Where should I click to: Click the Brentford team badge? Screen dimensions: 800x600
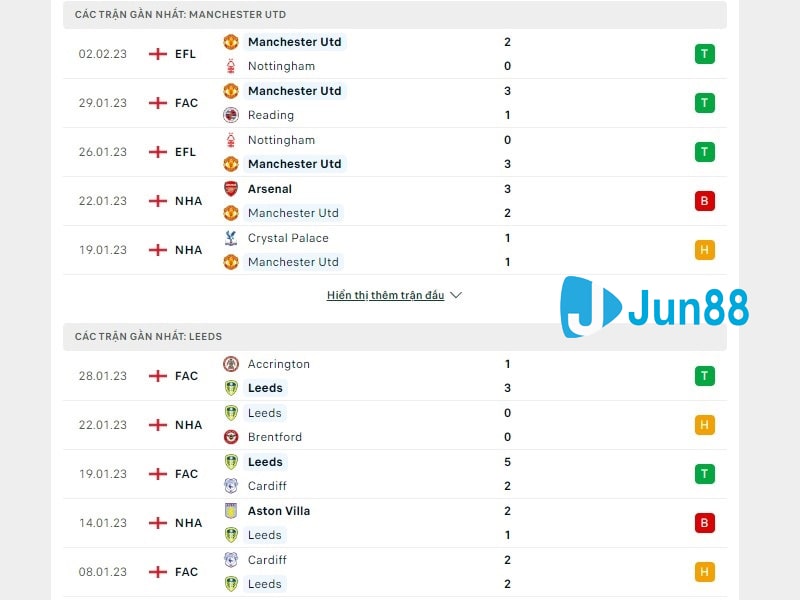(x=230, y=437)
